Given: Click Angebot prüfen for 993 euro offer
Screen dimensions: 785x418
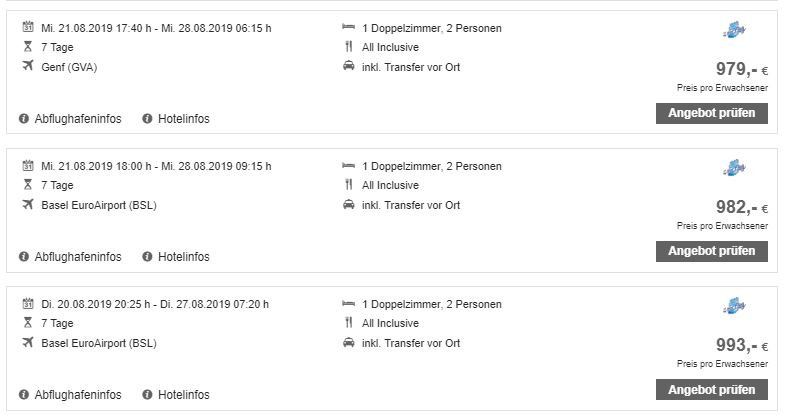Looking at the screenshot, I should 711,389.
